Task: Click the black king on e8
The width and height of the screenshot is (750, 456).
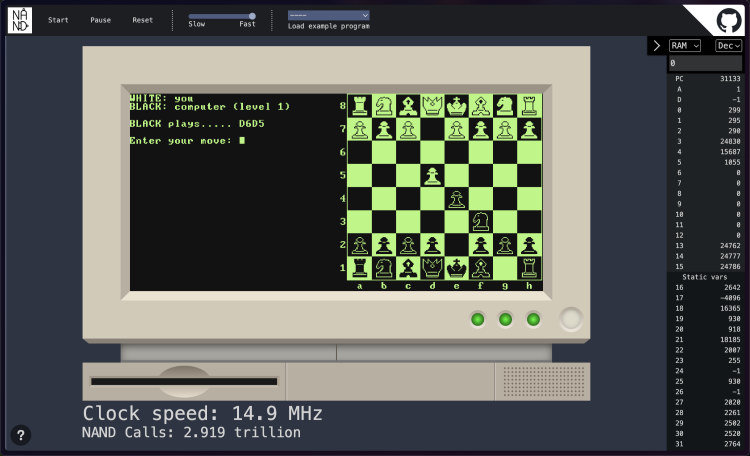Action: tap(457, 105)
